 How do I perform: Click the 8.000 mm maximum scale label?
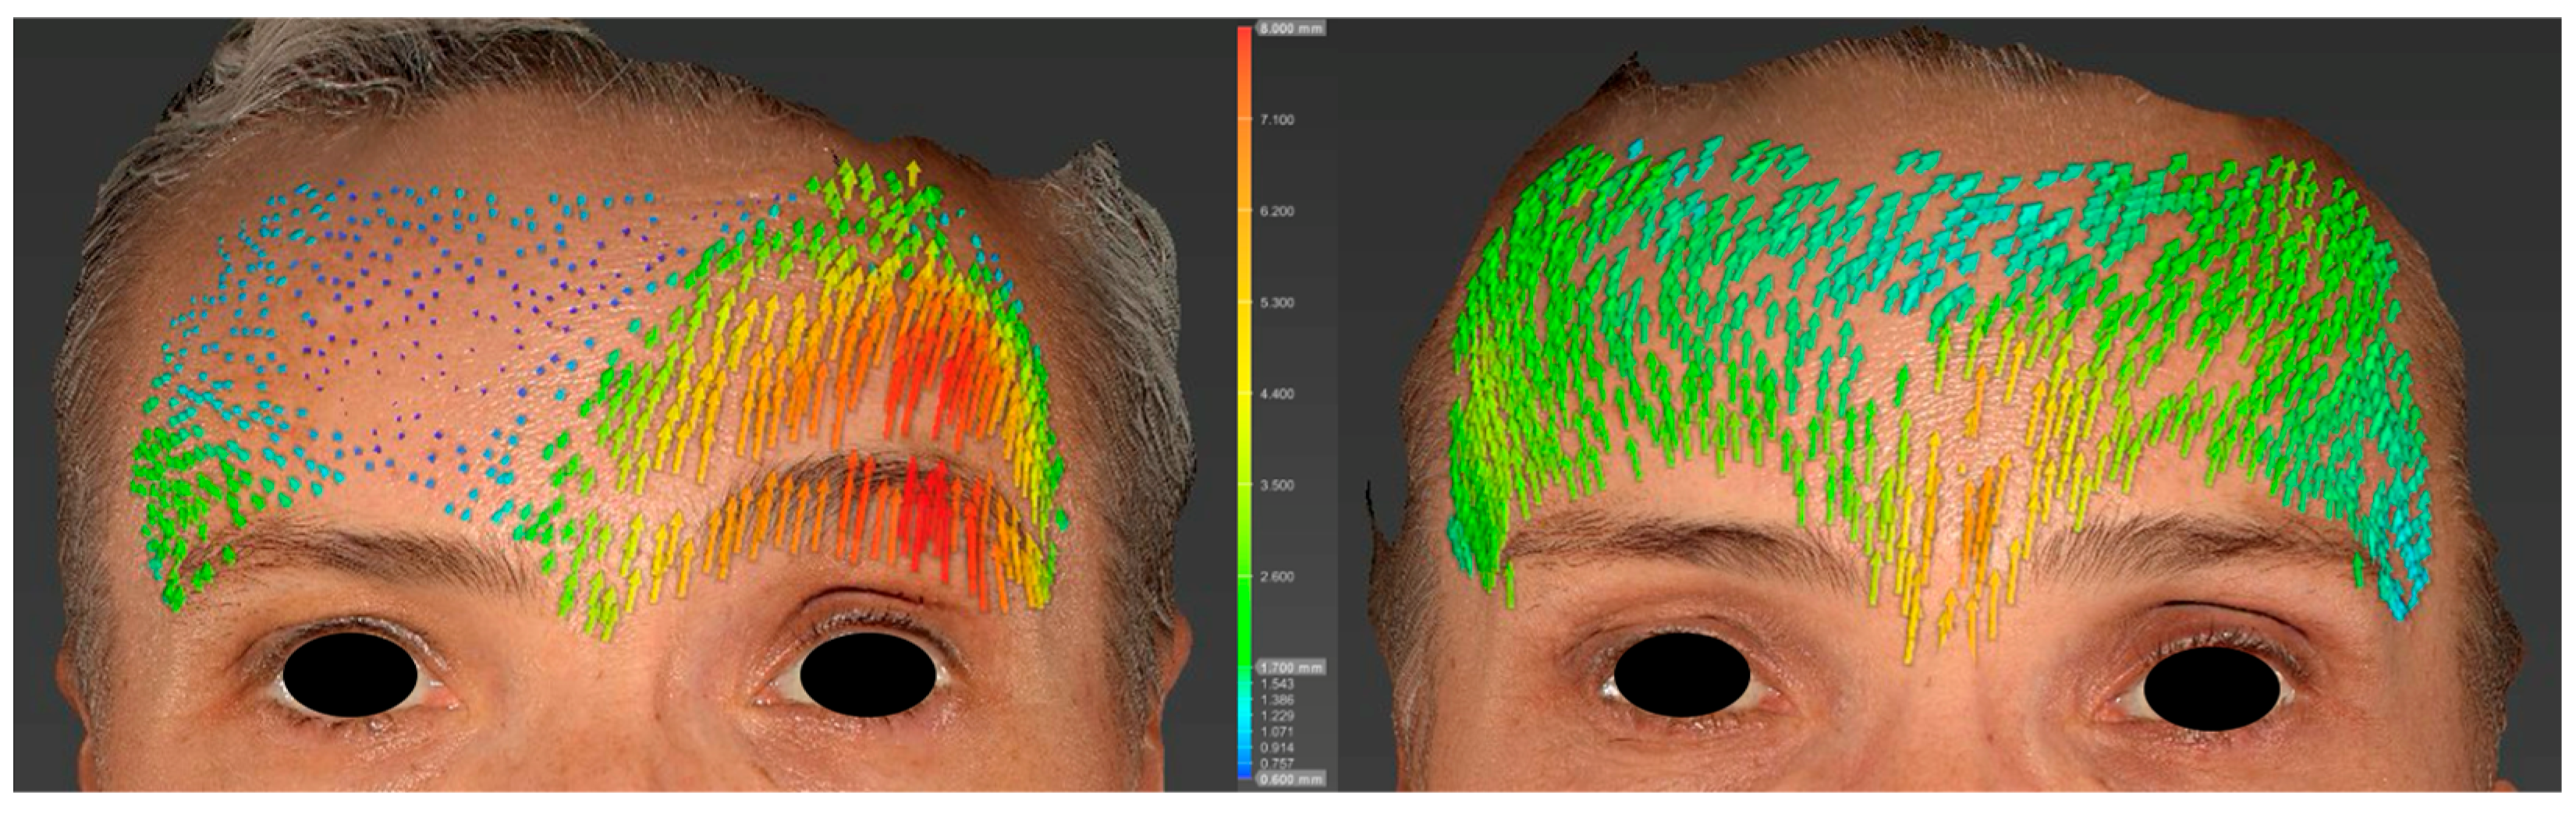pyautogui.click(x=1291, y=29)
